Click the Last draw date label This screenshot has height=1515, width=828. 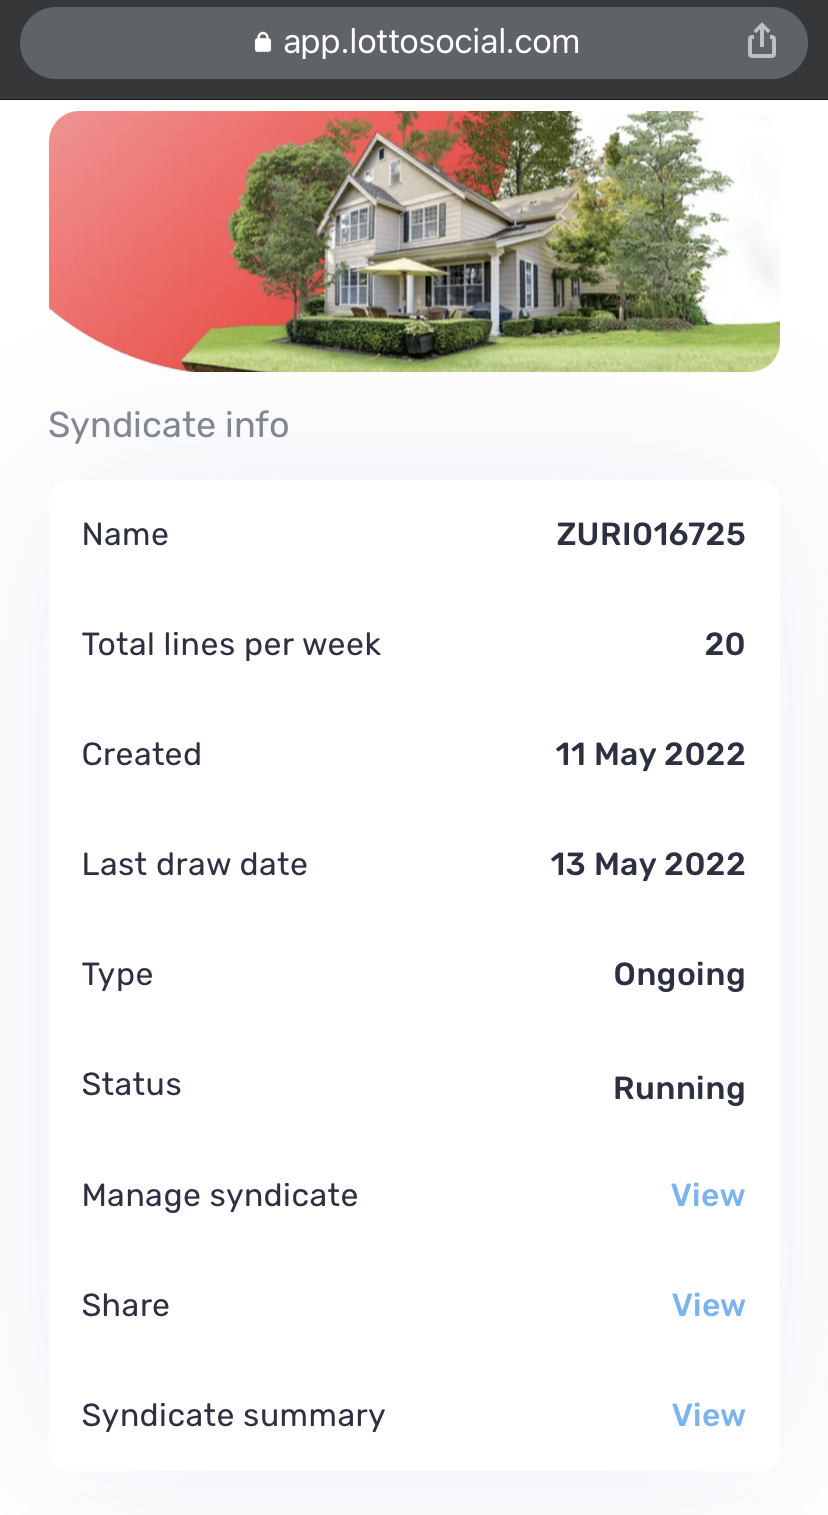click(195, 864)
